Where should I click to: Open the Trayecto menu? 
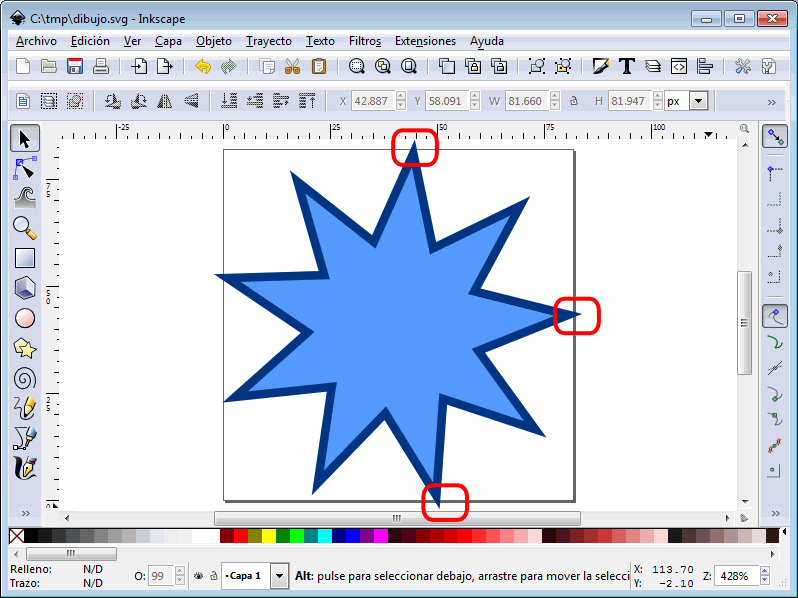click(268, 41)
